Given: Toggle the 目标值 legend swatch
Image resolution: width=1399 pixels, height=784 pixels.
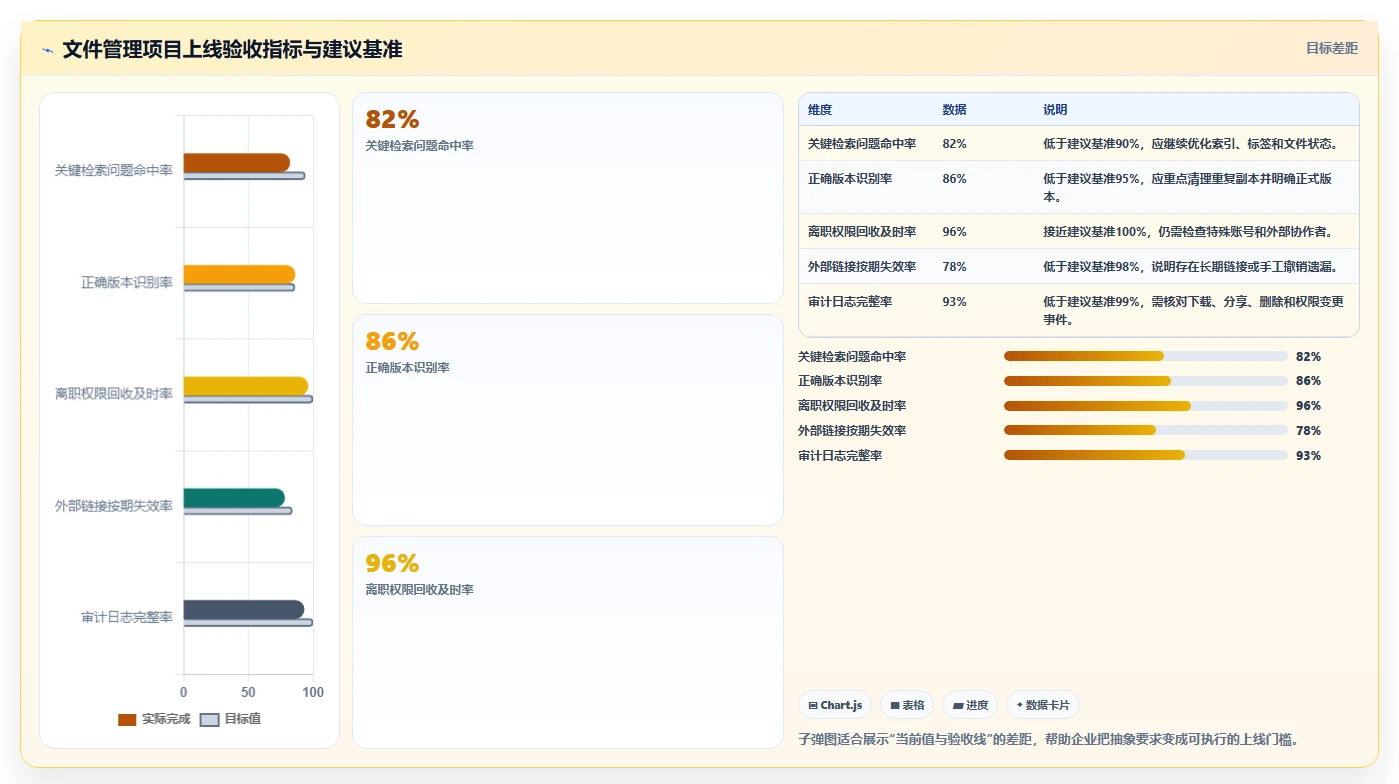Looking at the screenshot, I should pos(209,719).
